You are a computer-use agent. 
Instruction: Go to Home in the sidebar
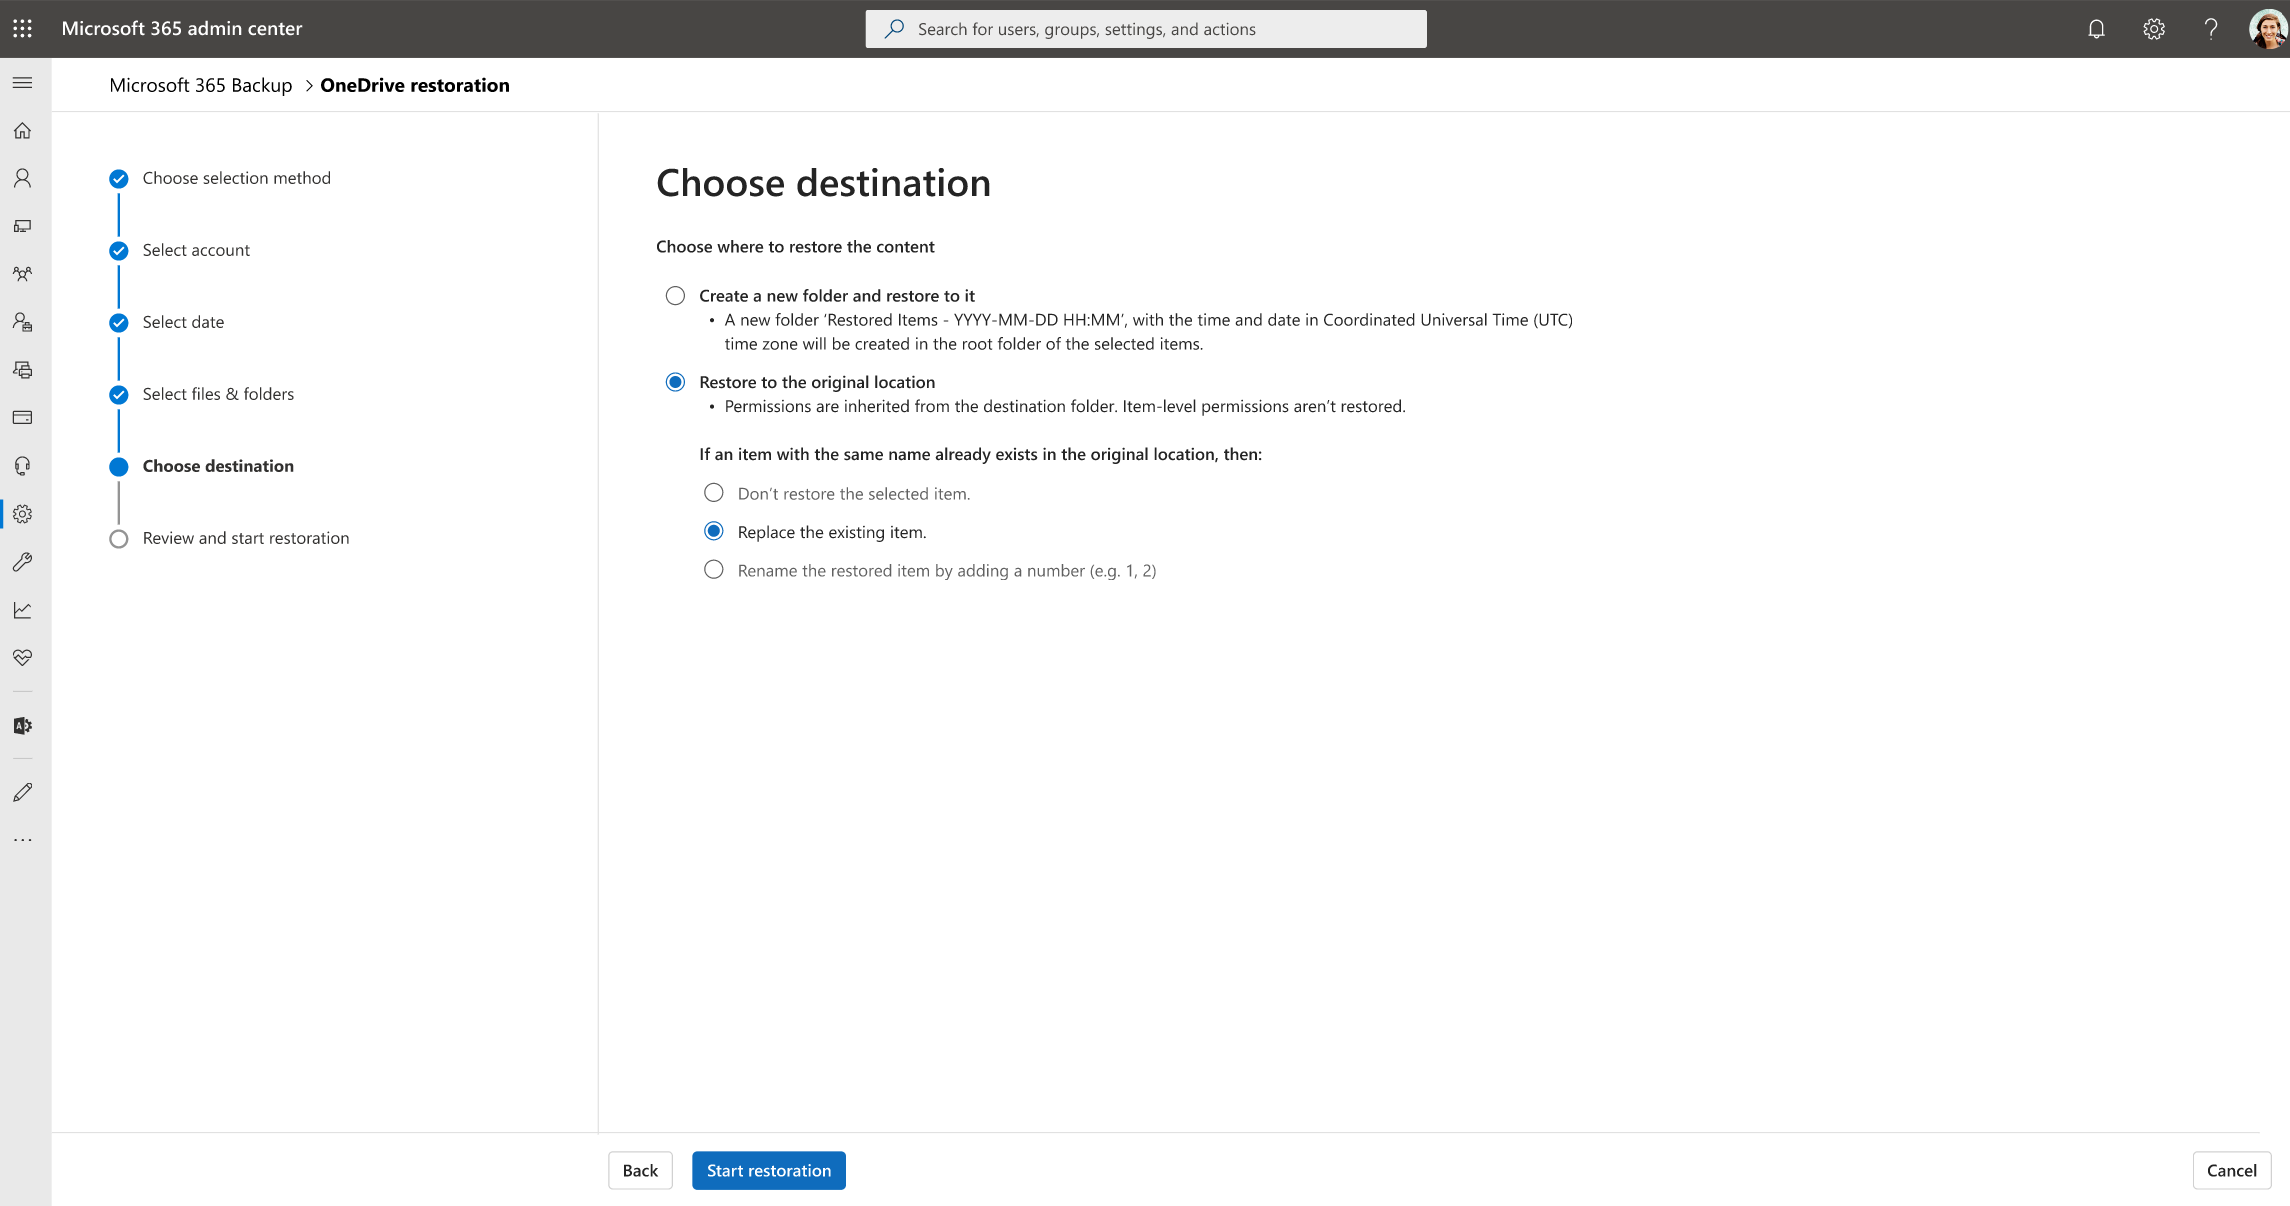coord(22,131)
